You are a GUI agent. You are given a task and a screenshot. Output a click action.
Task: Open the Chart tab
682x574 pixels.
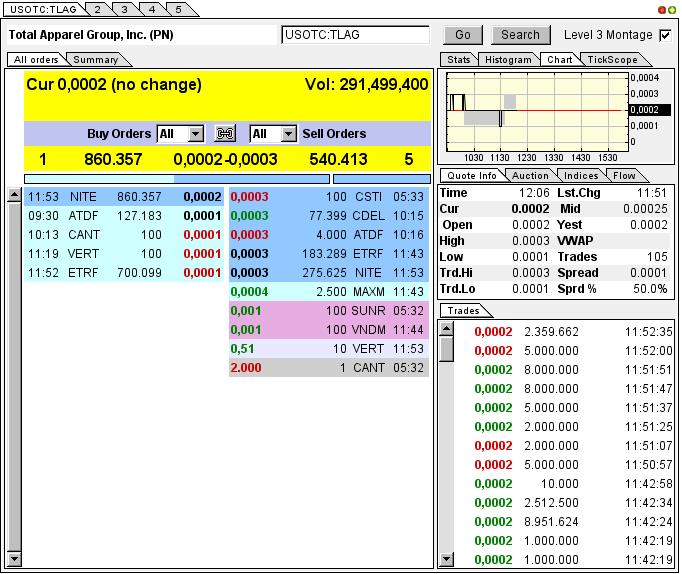(x=559, y=60)
